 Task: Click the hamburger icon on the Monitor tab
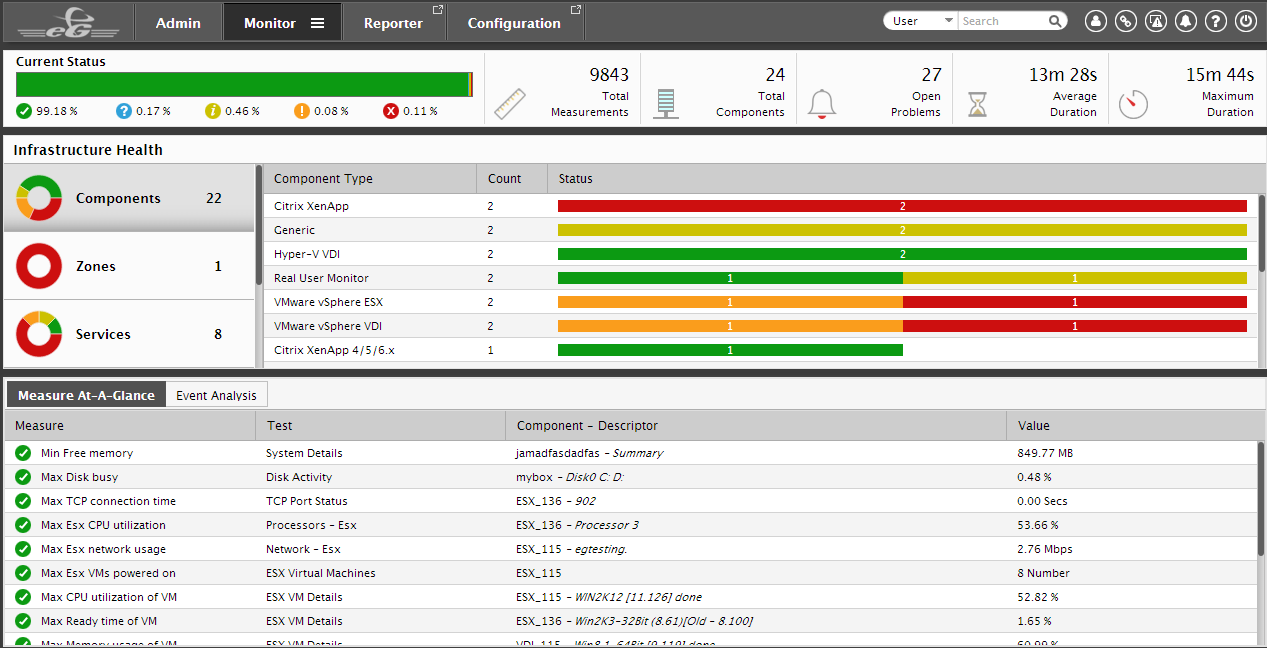click(317, 23)
